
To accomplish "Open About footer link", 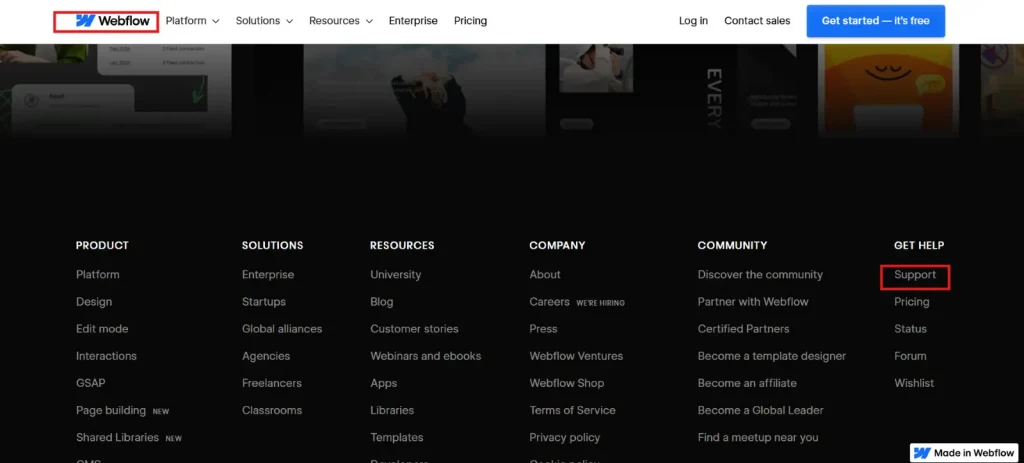I will click(x=545, y=274).
